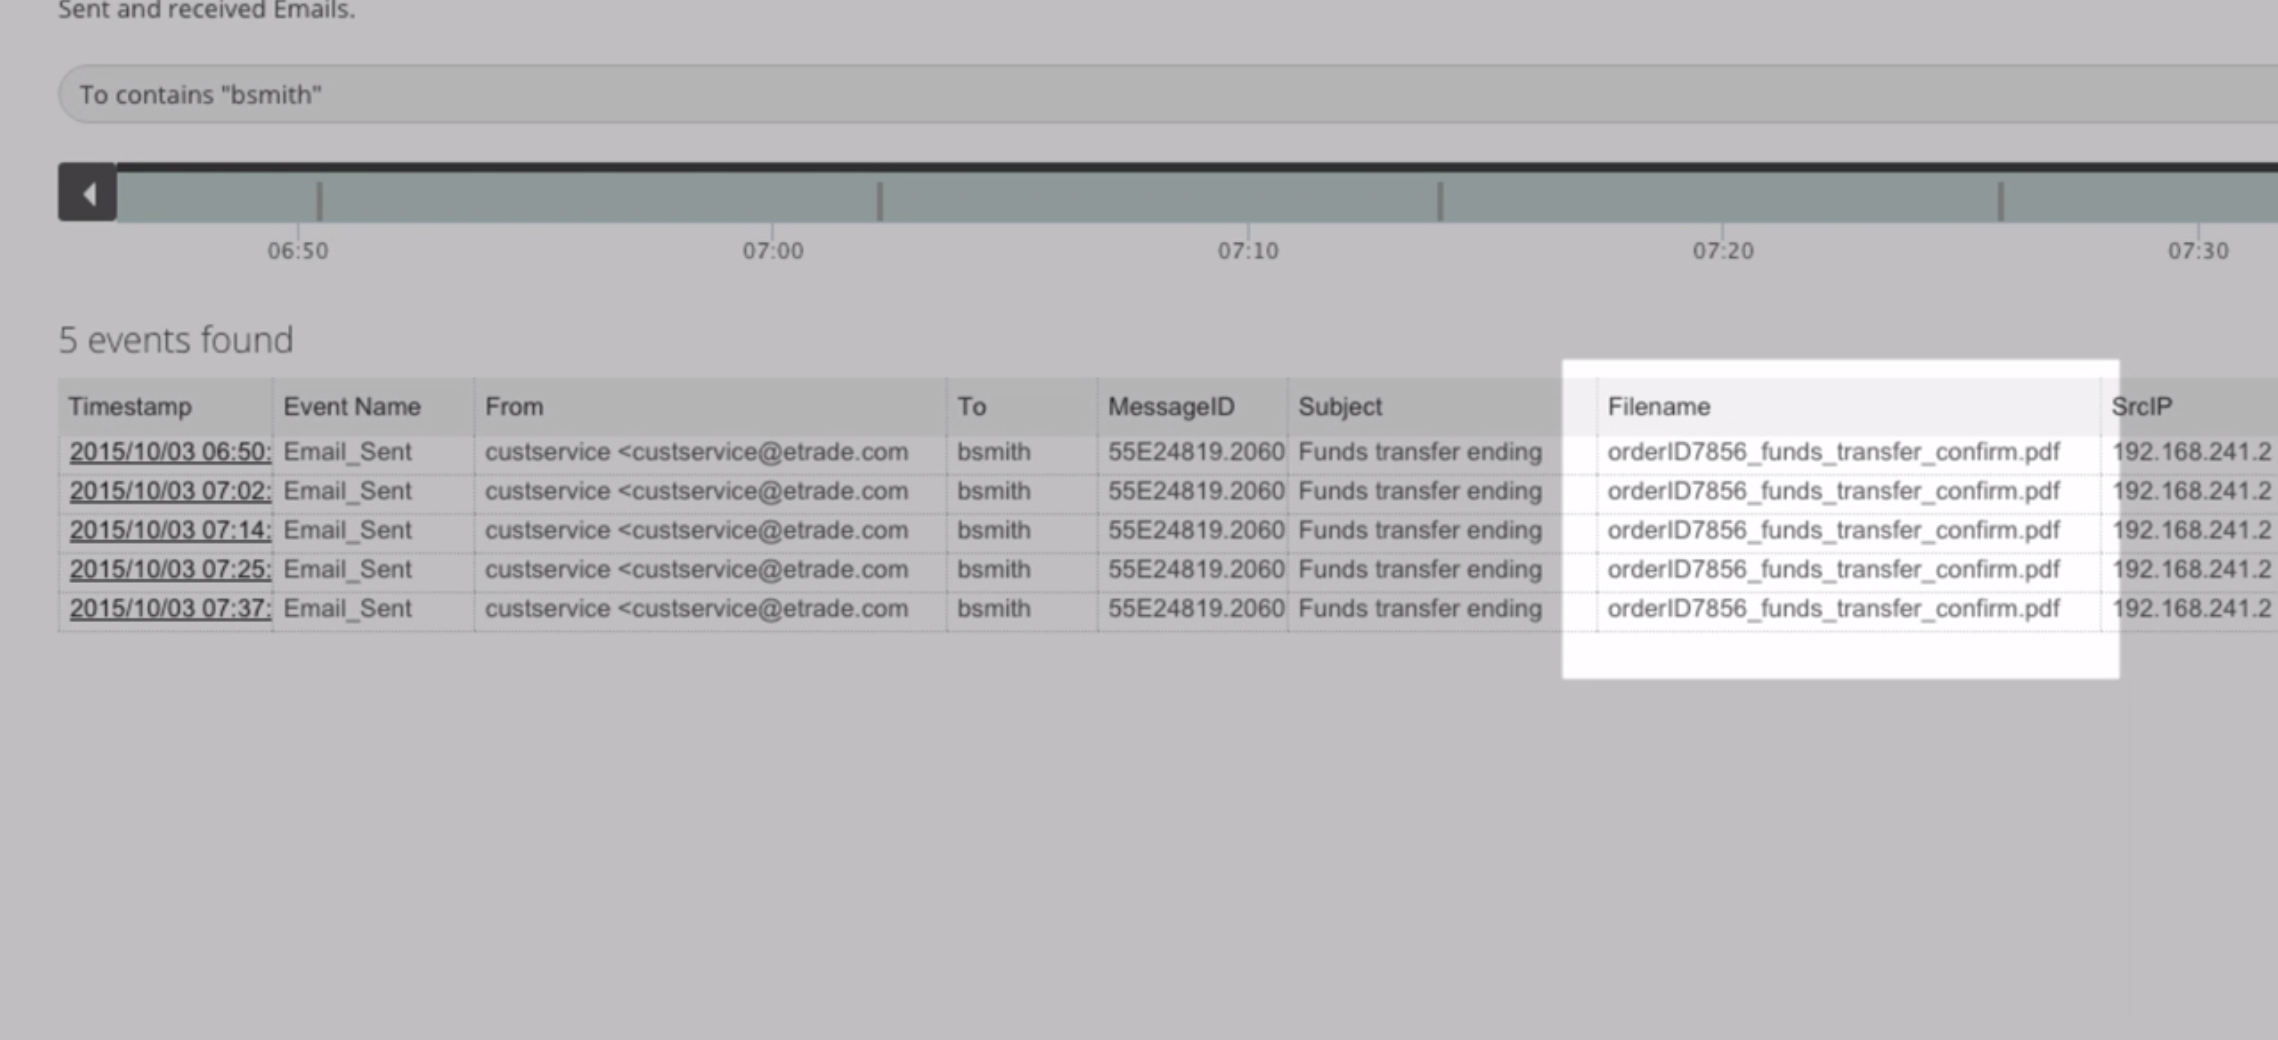The width and height of the screenshot is (2278, 1040).
Task: Click MessageID 55E24819.2060 in the 07:02 row
Action: coord(1196,491)
